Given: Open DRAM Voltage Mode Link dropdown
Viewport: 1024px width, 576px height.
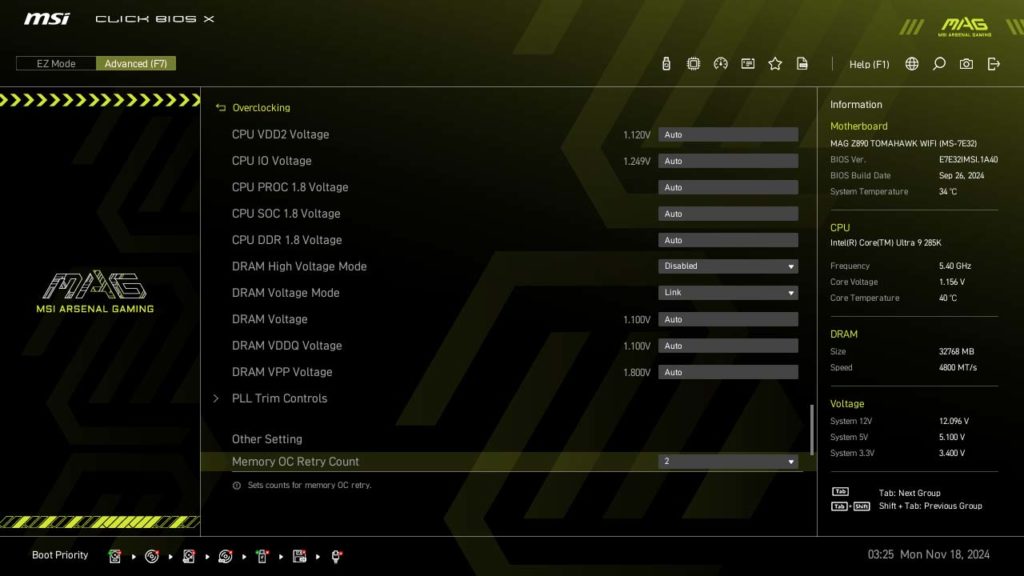Looking at the screenshot, I should pyautogui.click(x=728, y=293).
